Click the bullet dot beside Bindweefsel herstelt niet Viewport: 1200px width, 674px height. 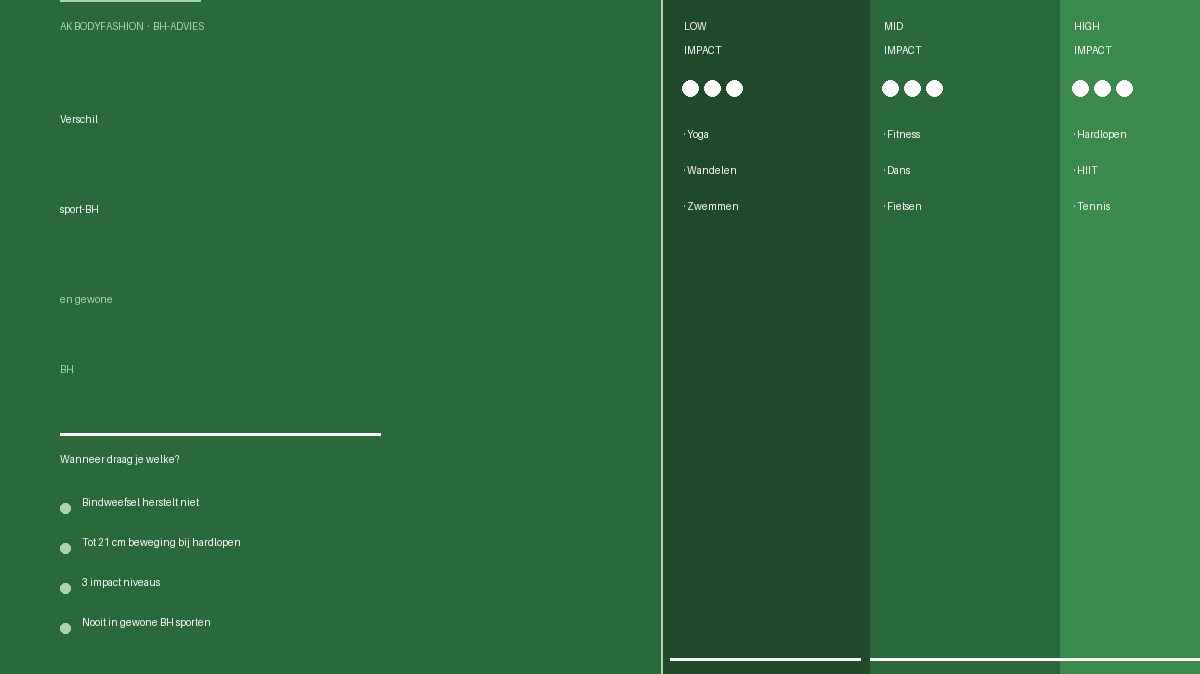click(x=65, y=508)
